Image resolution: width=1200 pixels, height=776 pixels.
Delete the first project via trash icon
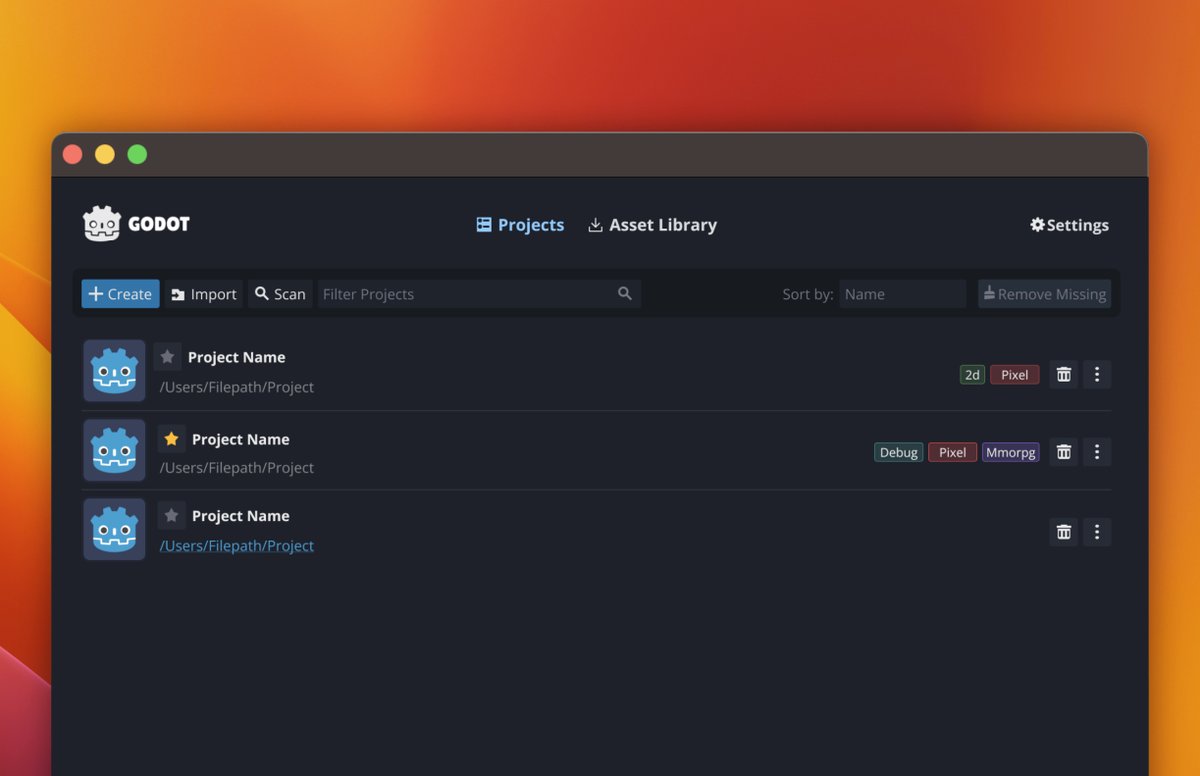1063,374
